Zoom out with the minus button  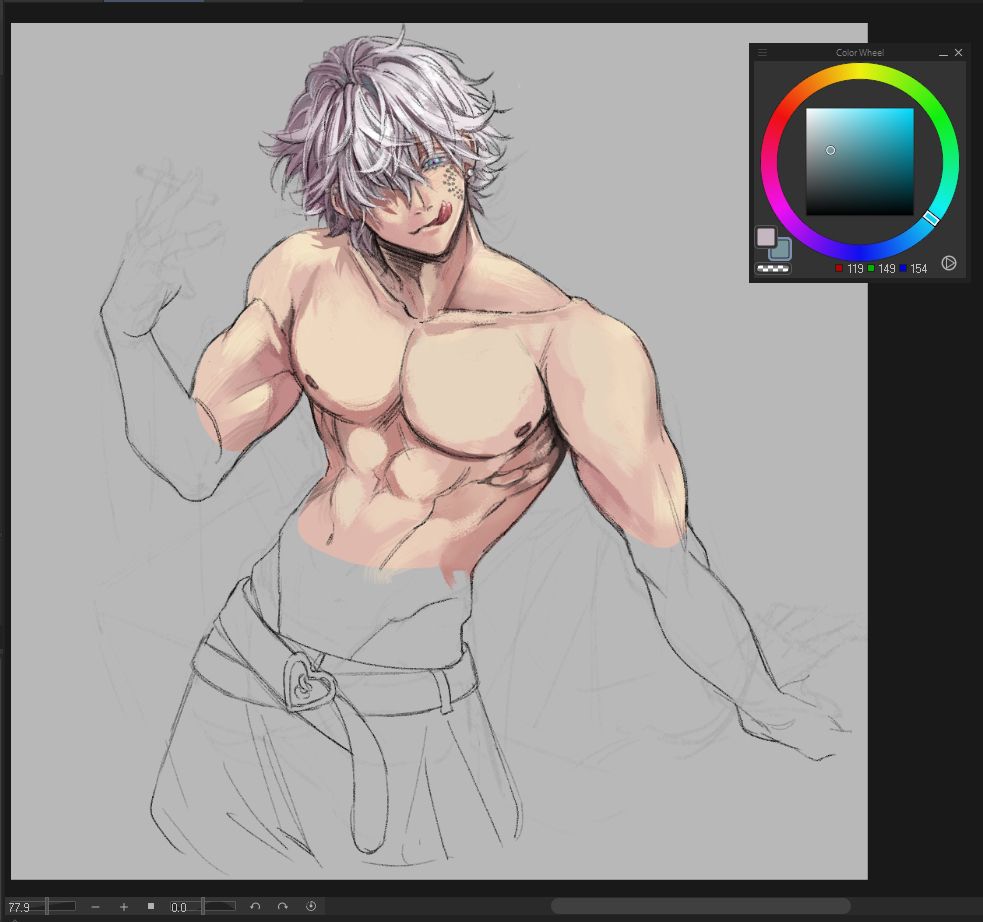point(95,907)
